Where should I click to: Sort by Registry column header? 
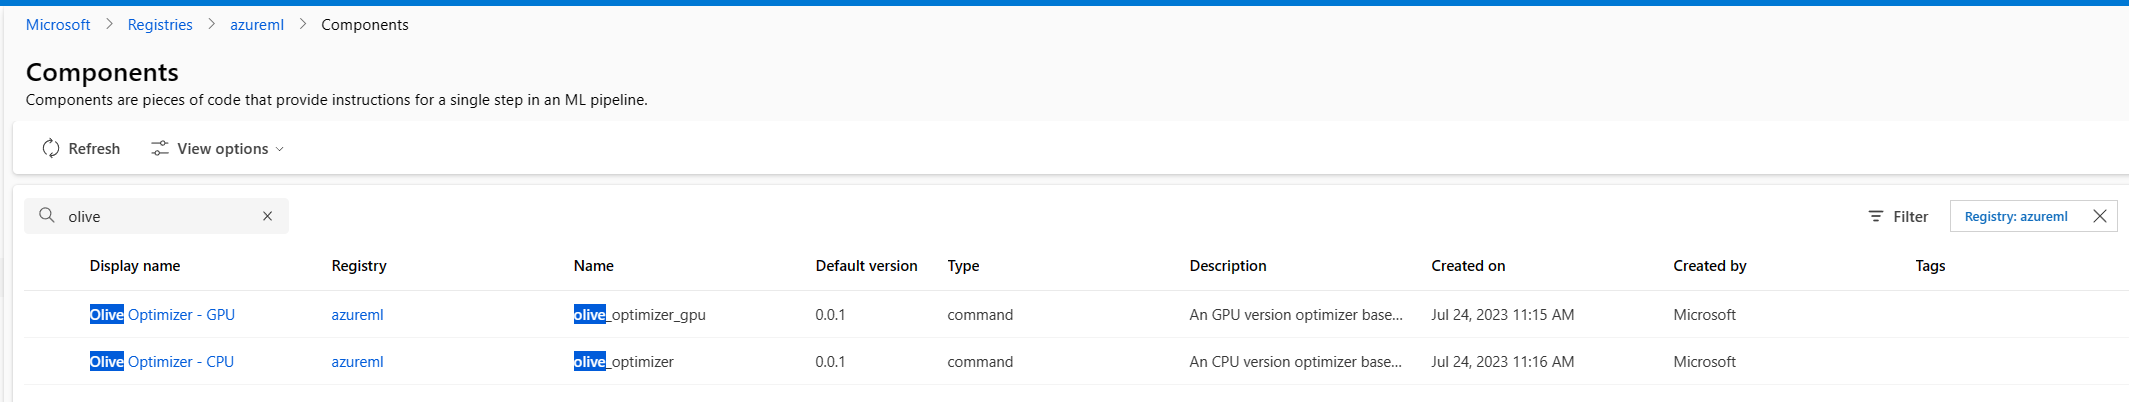(359, 266)
